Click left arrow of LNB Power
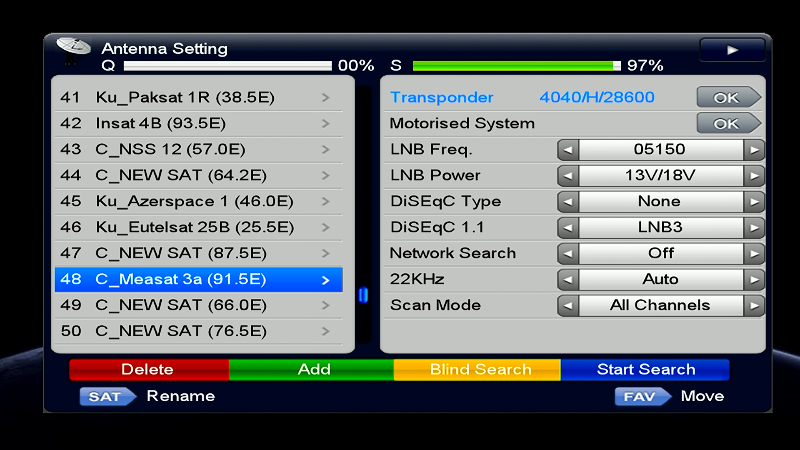Image resolution: width=800 pixels, height=450 pixels. (x=568, y=176)
